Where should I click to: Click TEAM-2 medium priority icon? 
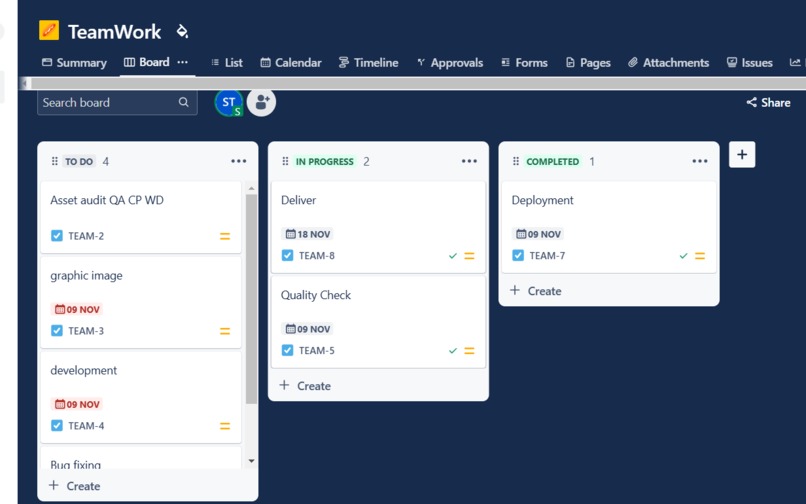(225, 236)
